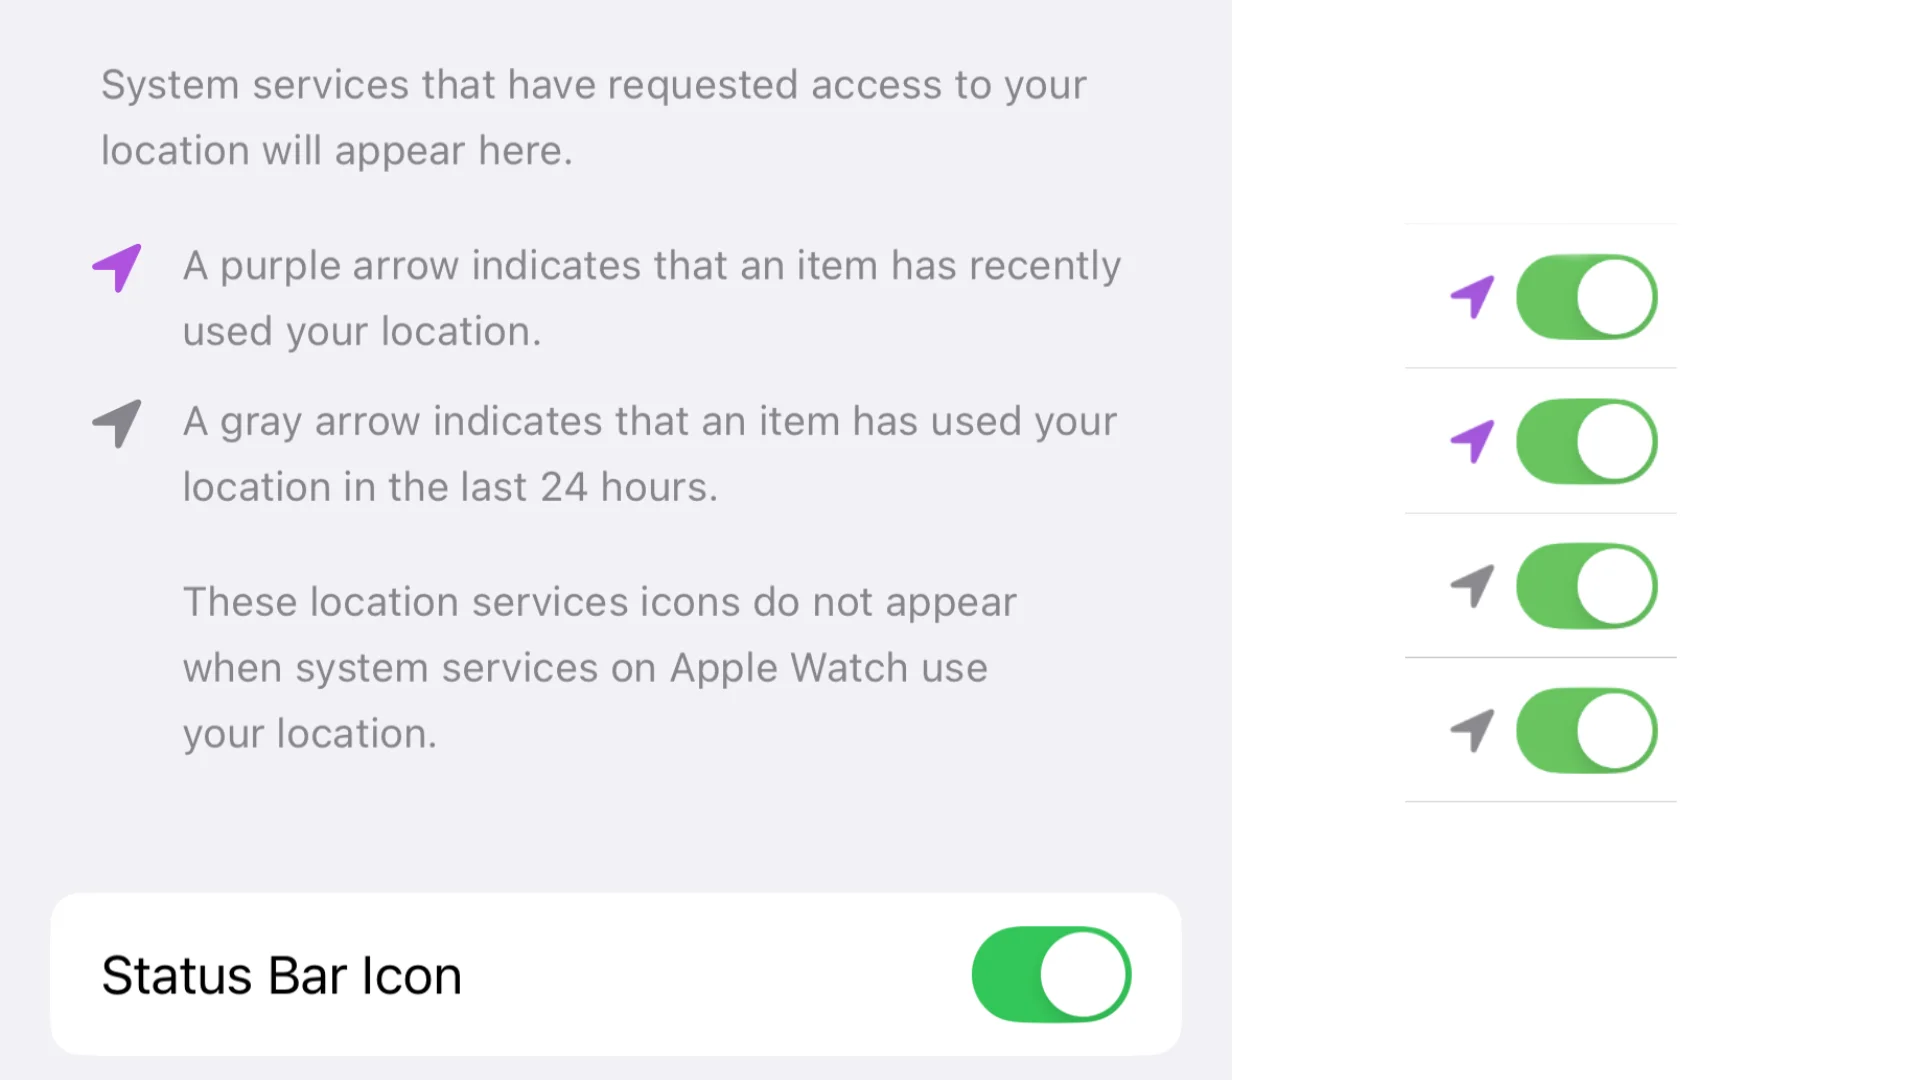
Task: Click the 'location will appear here.' line
Action: tap(336, 151)
